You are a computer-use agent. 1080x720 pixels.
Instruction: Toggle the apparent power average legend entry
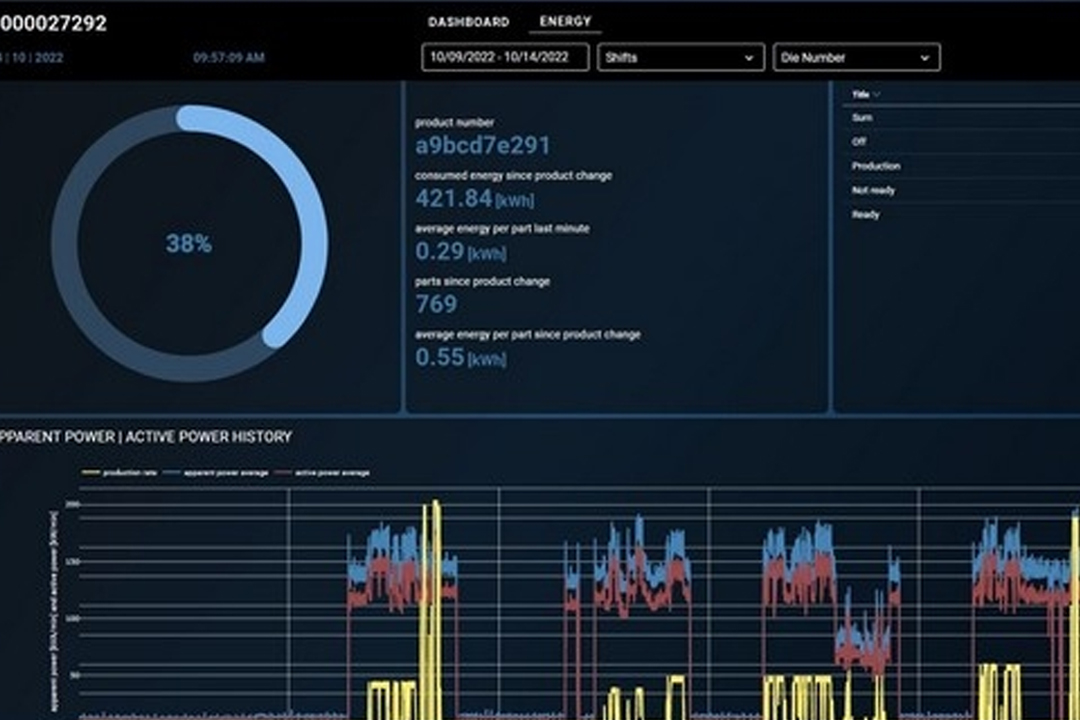tap(216, 473)
